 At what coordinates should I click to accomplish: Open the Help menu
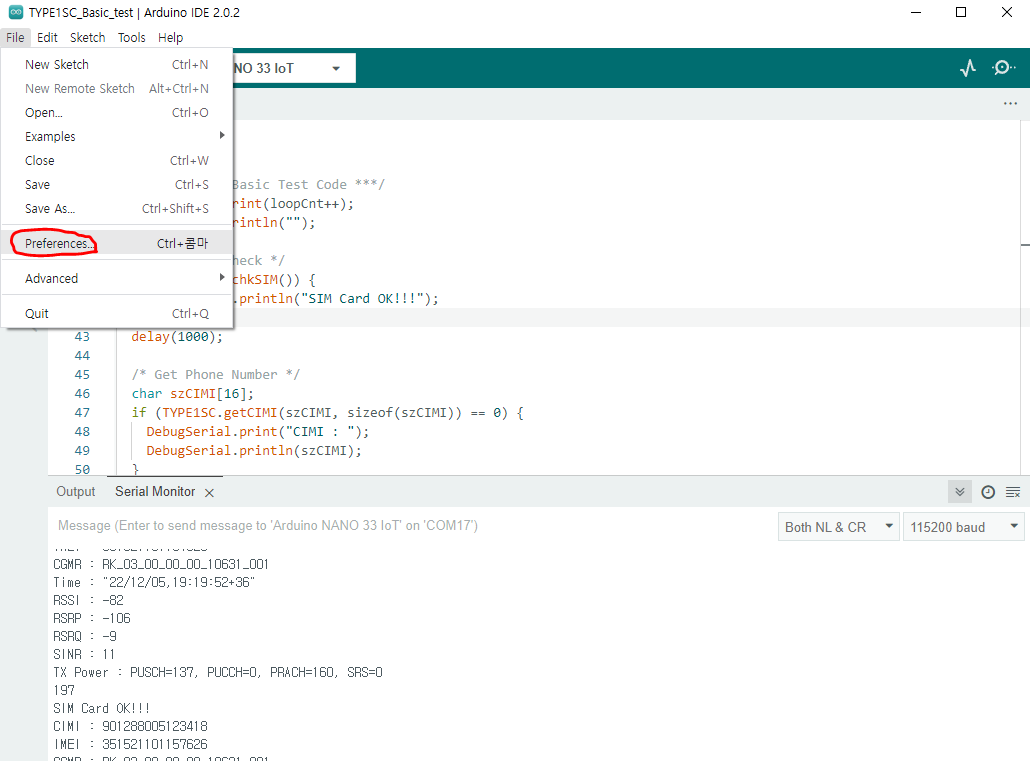click(170, 37)
